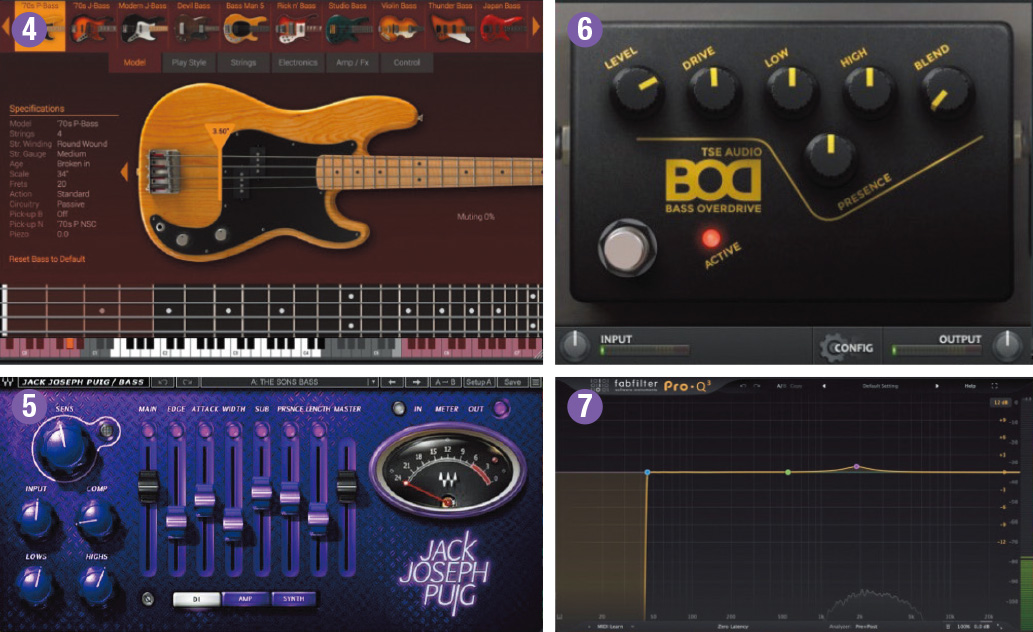
Task: Click the Blend knob on BOD
Action: click(x=947, y=91)
